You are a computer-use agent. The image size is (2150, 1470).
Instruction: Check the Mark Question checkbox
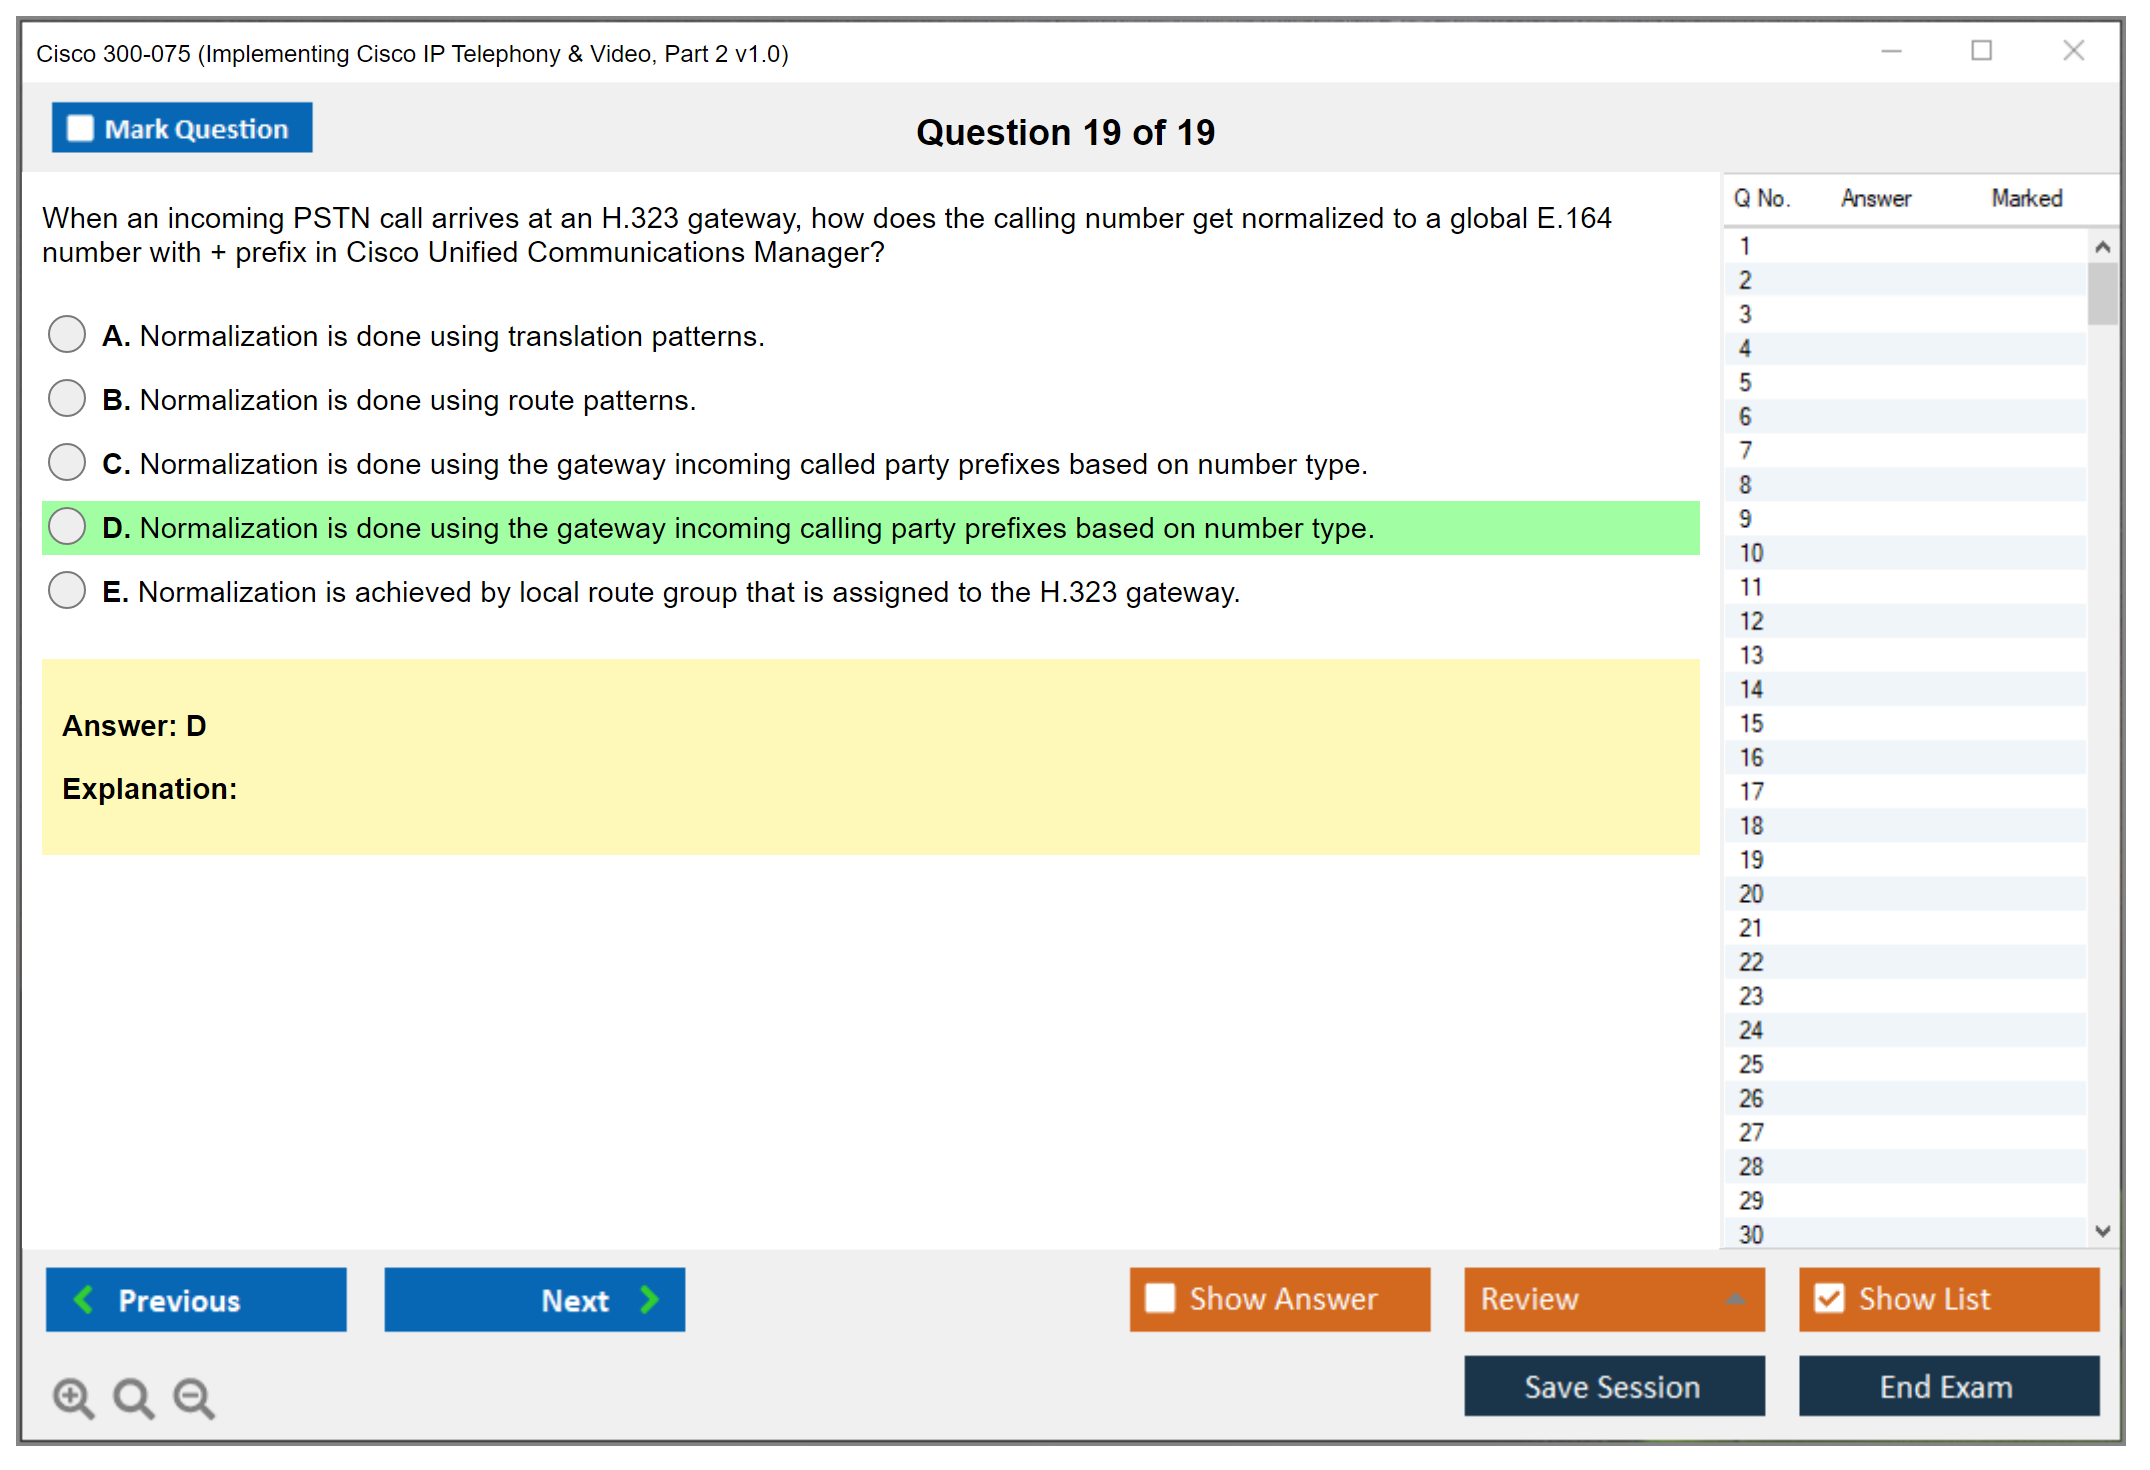point(80,129)
